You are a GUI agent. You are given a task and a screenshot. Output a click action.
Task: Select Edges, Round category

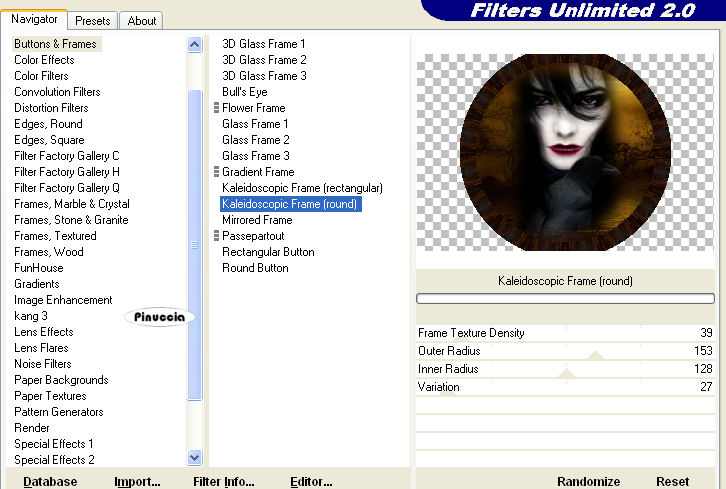click(x=49, y=124)
